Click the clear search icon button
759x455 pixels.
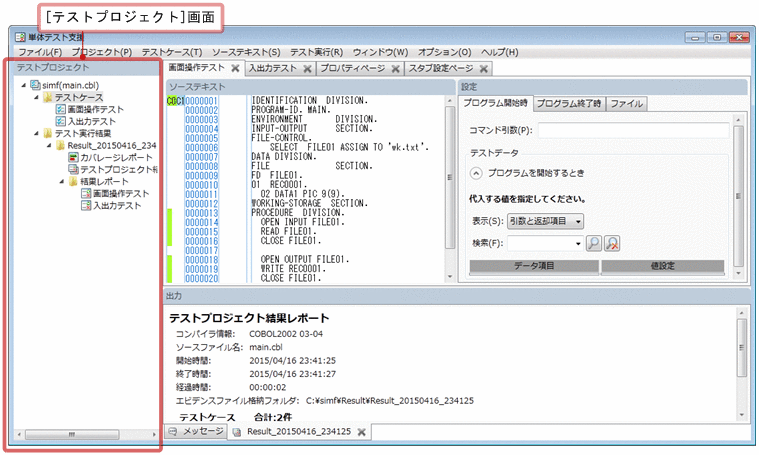coord(612,243)
